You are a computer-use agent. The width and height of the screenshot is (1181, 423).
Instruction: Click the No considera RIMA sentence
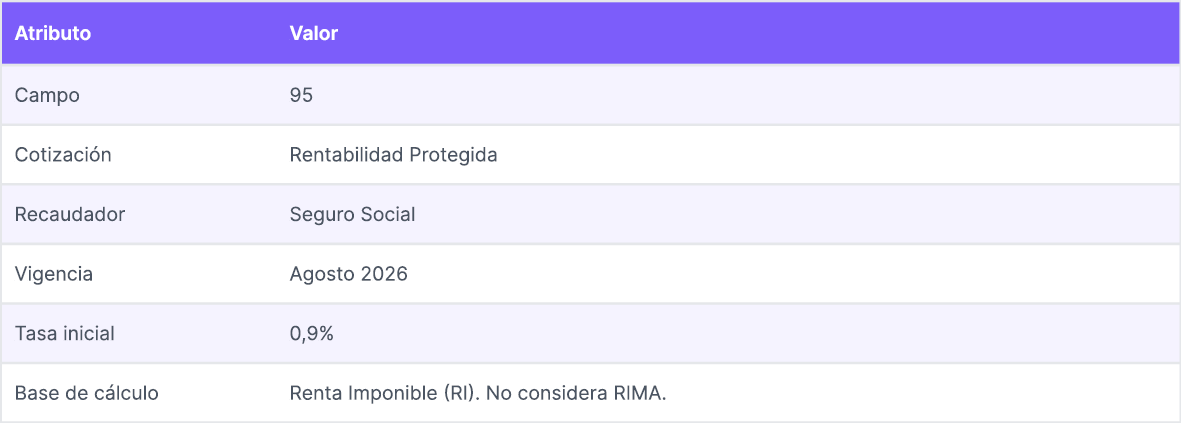tap(577, 394)
